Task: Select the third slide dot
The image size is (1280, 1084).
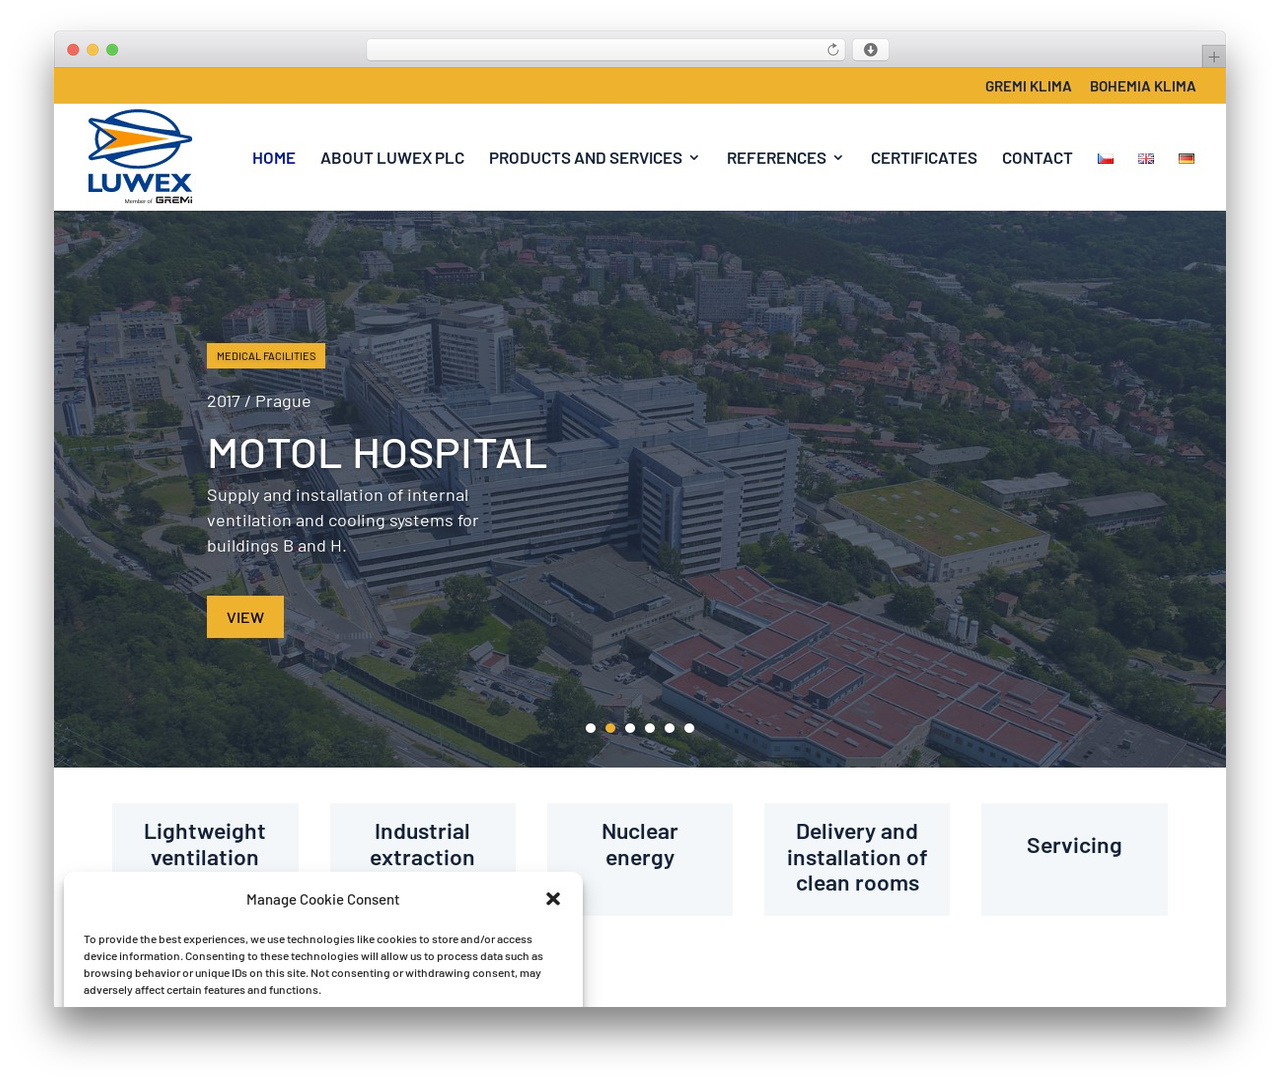Action: tap(630, 728)
